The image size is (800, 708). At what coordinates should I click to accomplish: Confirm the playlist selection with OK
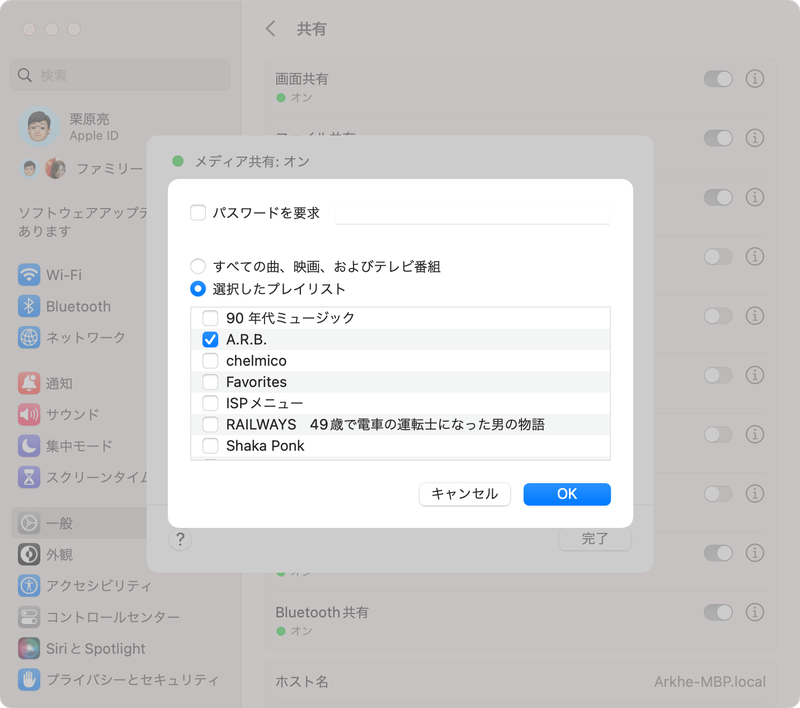(566, 494)
